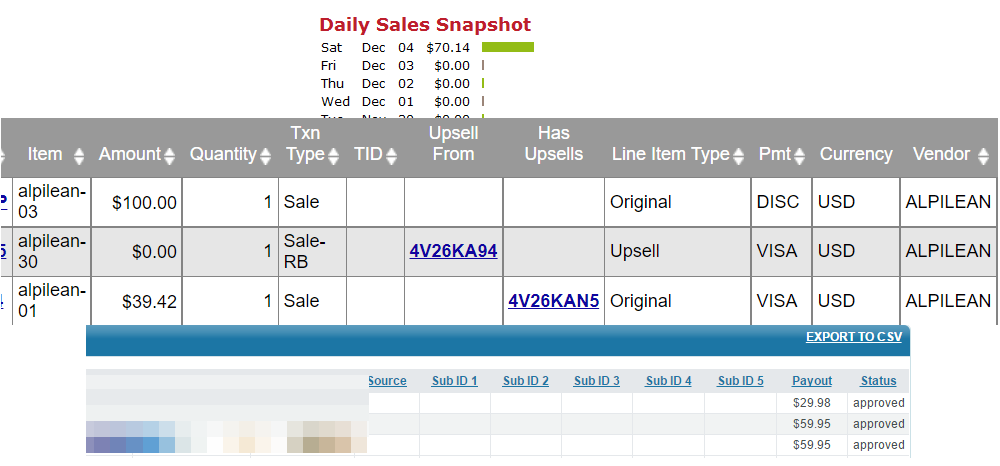Image resolution: width=1000 pixels, height=466 pixels.
Task: Click the Amount column sort arrows
Action: point(169,156)
